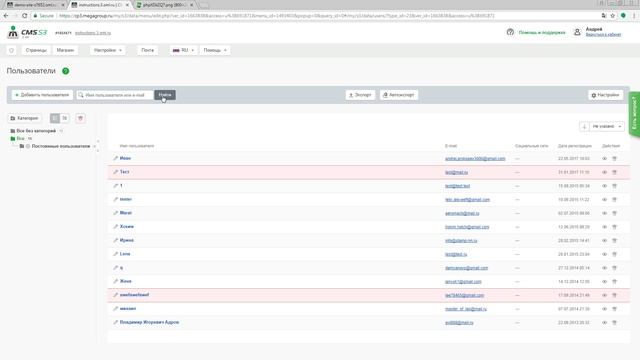
Task: Open the Помощь dropdown menu
Action: (215, 50)
